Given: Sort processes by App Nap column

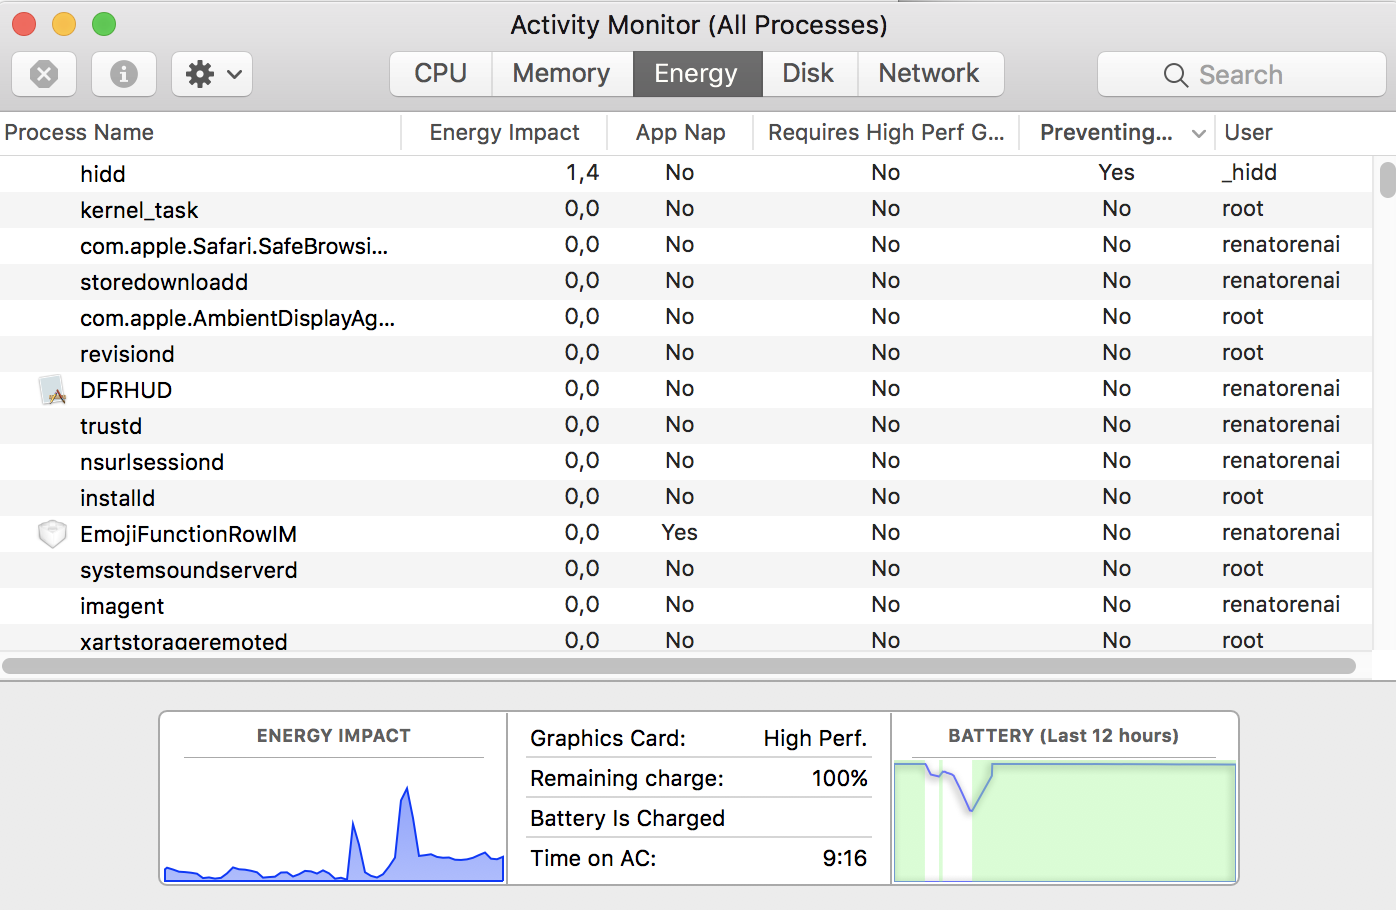Looking at the screenshot, I should click(x=680, y=133).
